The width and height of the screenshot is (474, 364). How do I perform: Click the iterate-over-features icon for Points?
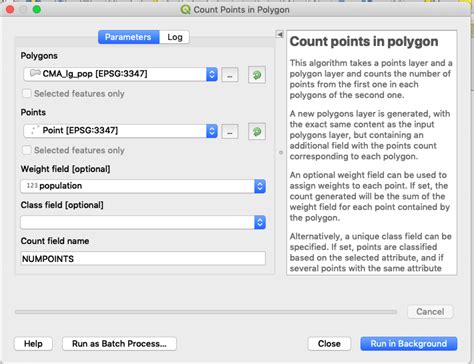pyautogui.click(x=257, y=132)
